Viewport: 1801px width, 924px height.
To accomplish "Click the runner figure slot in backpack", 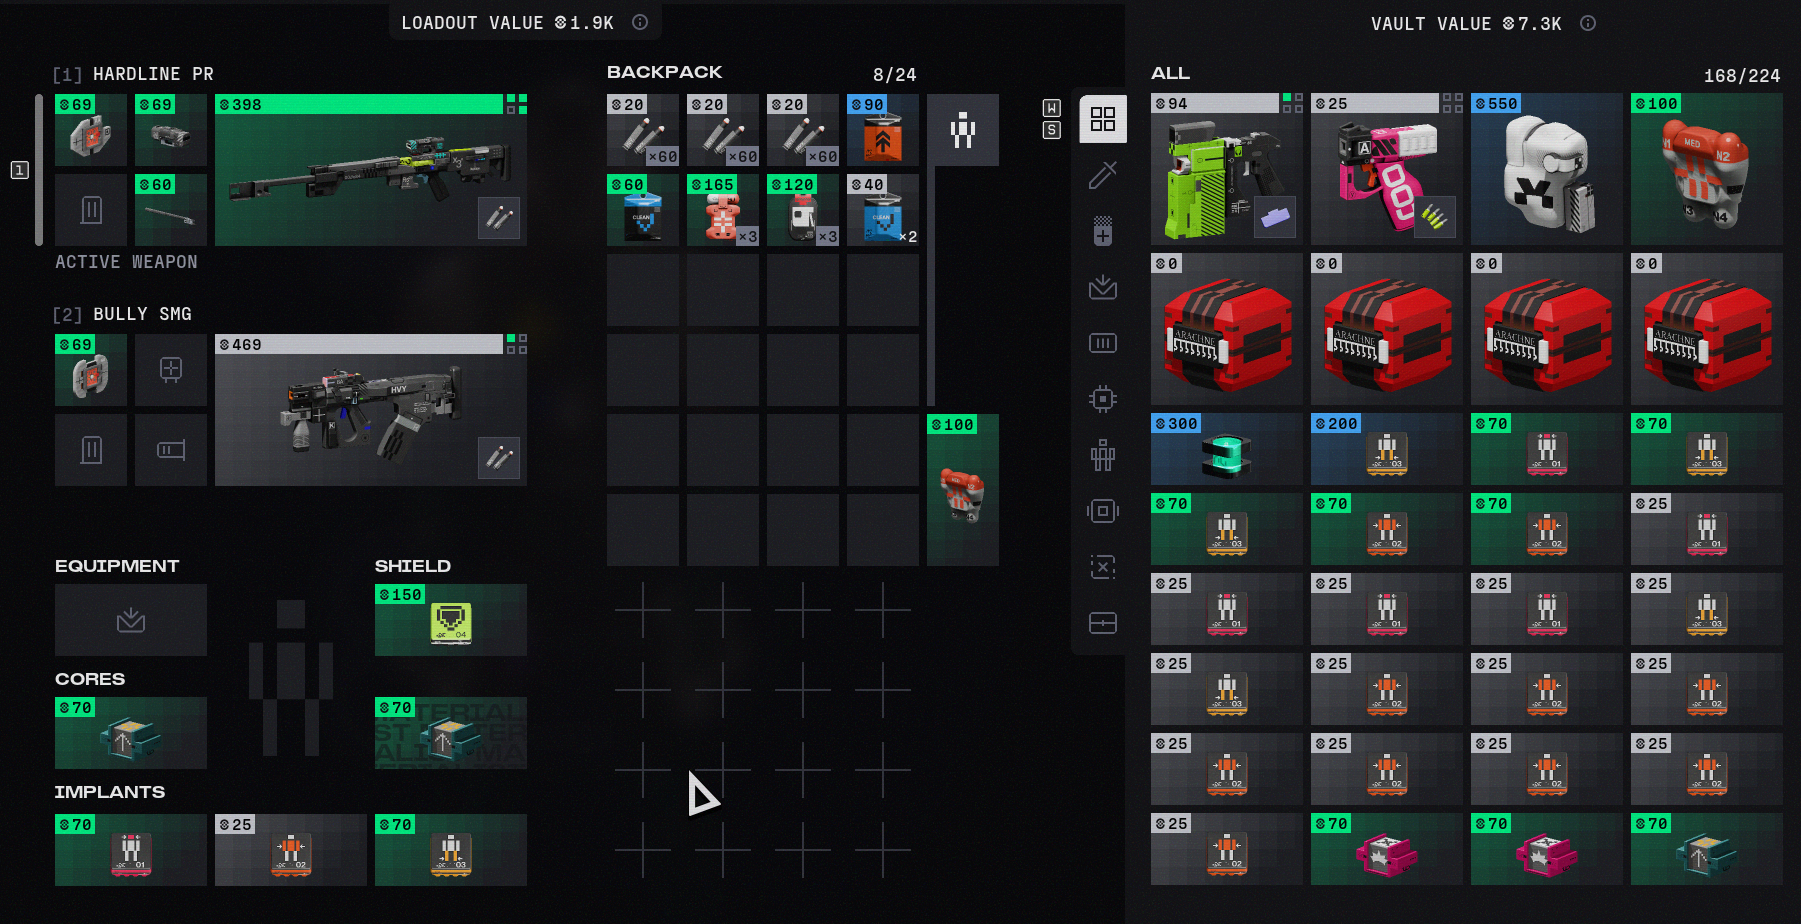I will point(963,130).
